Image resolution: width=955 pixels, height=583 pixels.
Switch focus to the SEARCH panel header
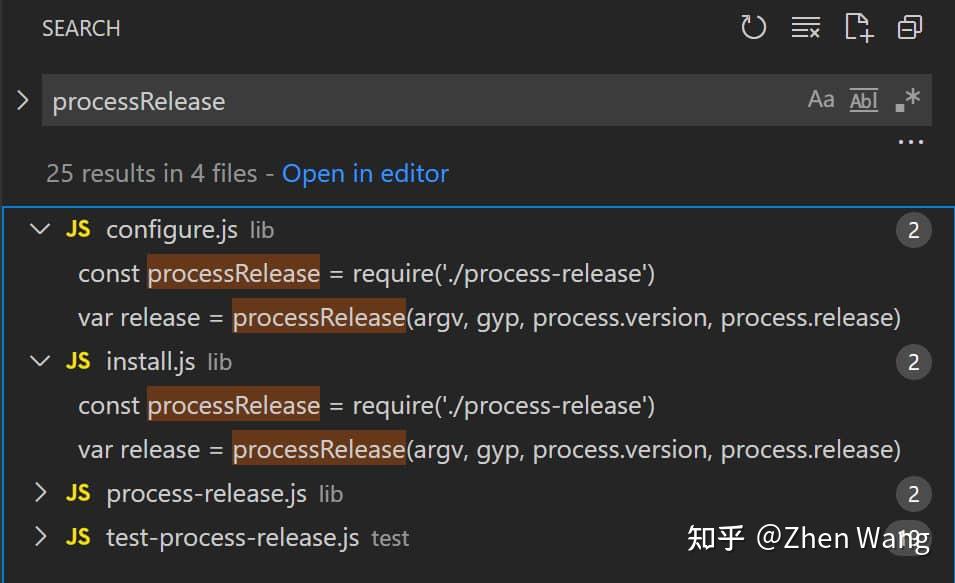(80, 28)
